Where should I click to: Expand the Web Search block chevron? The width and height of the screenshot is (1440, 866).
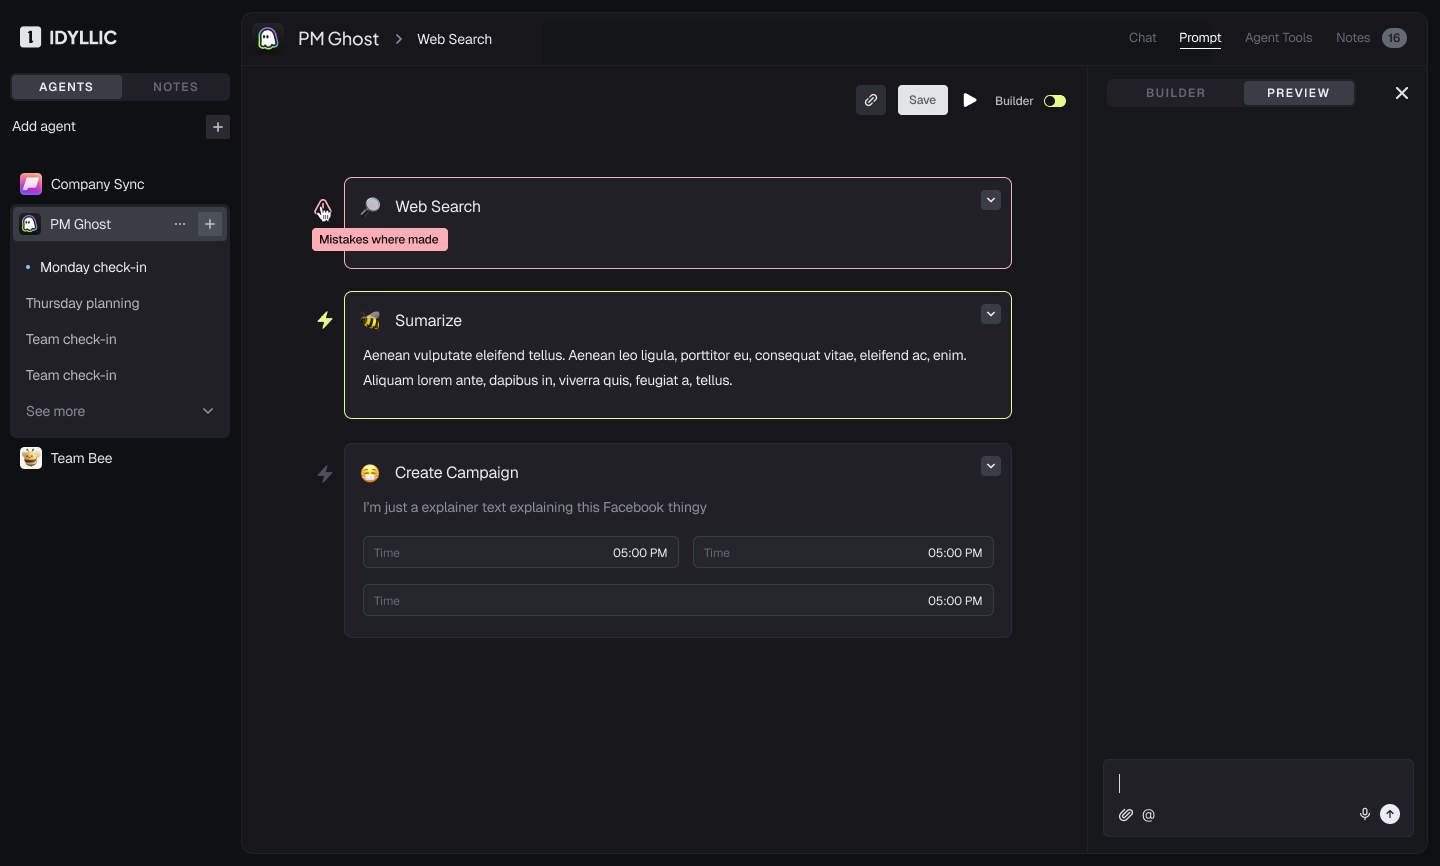point(991,200)
